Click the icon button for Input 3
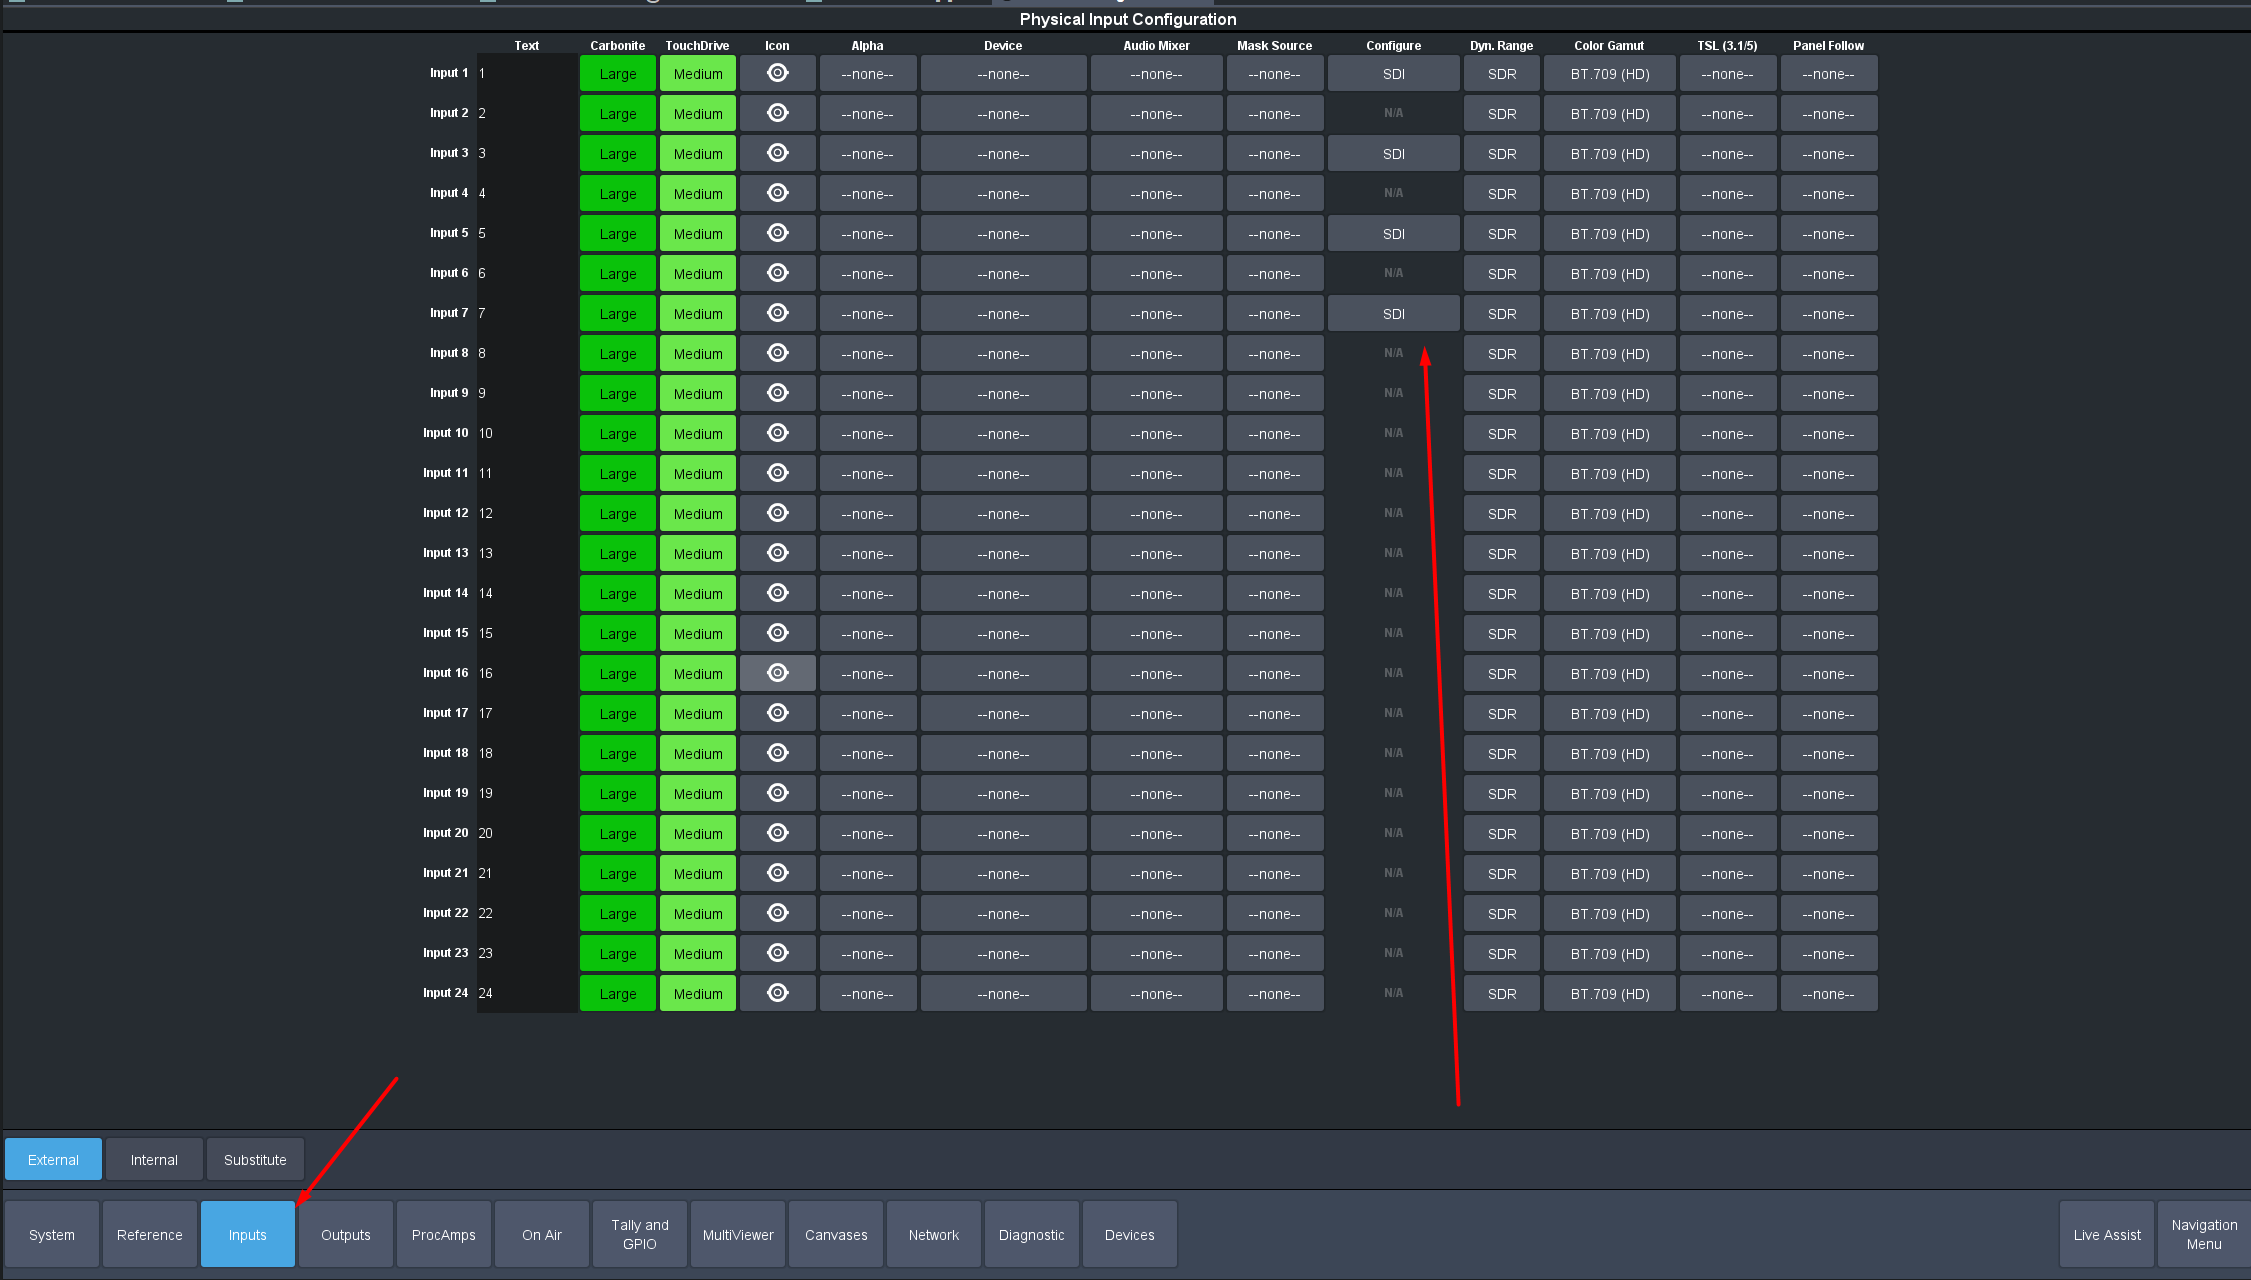Screen dimensions: 2251x1280 [x=777, y=153]
